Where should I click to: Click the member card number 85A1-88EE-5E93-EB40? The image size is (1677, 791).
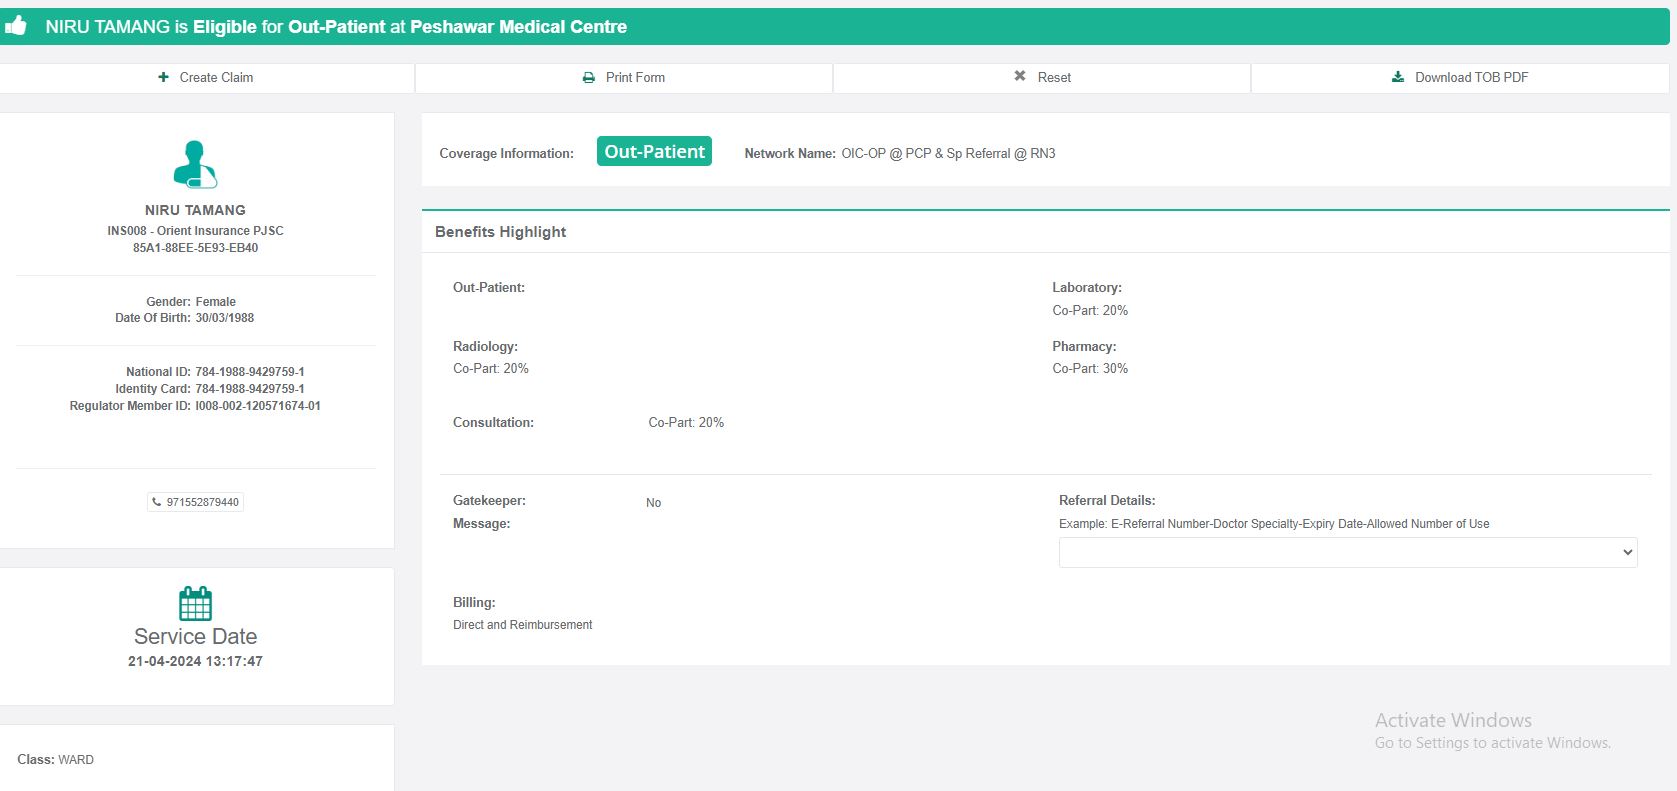pos(195,248)
